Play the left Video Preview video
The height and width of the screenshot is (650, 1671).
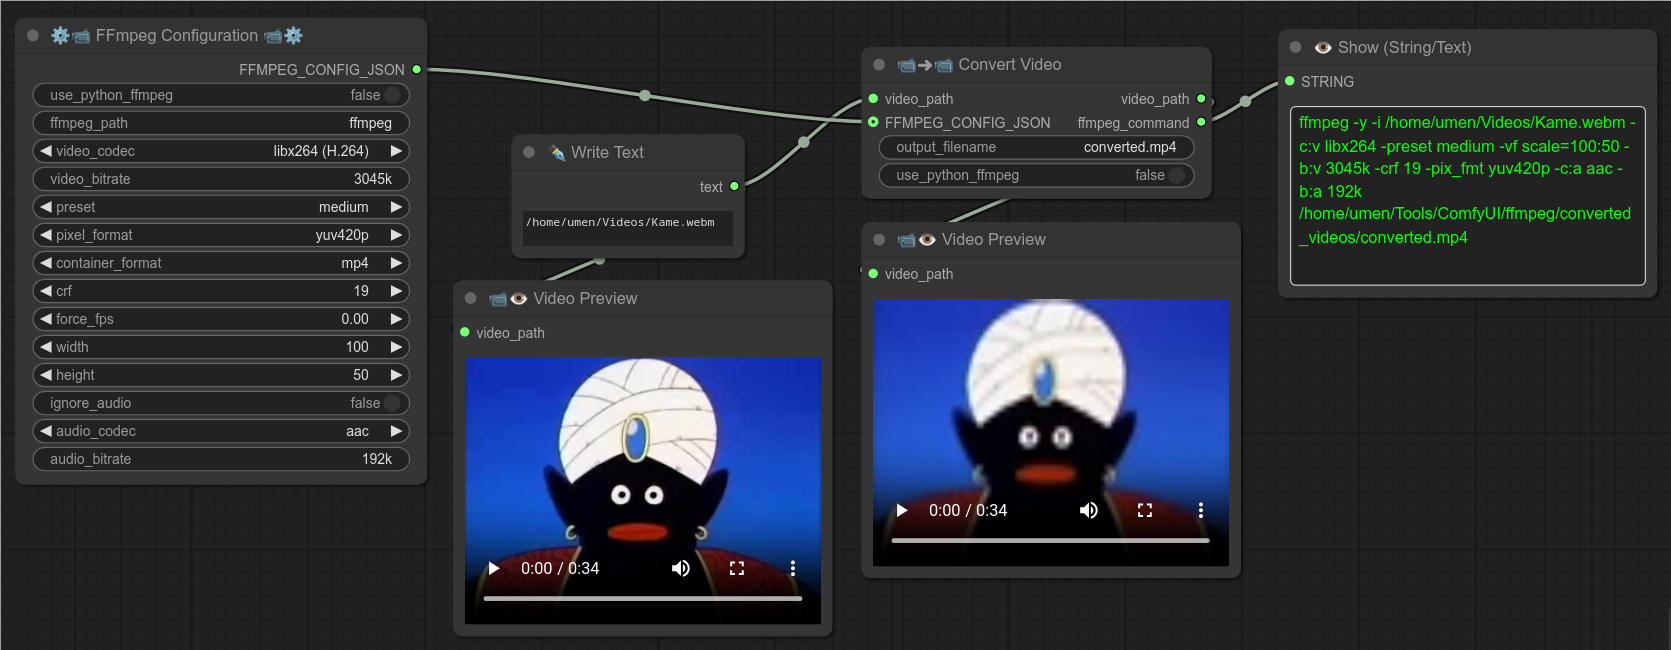click(x=494, y=568)
